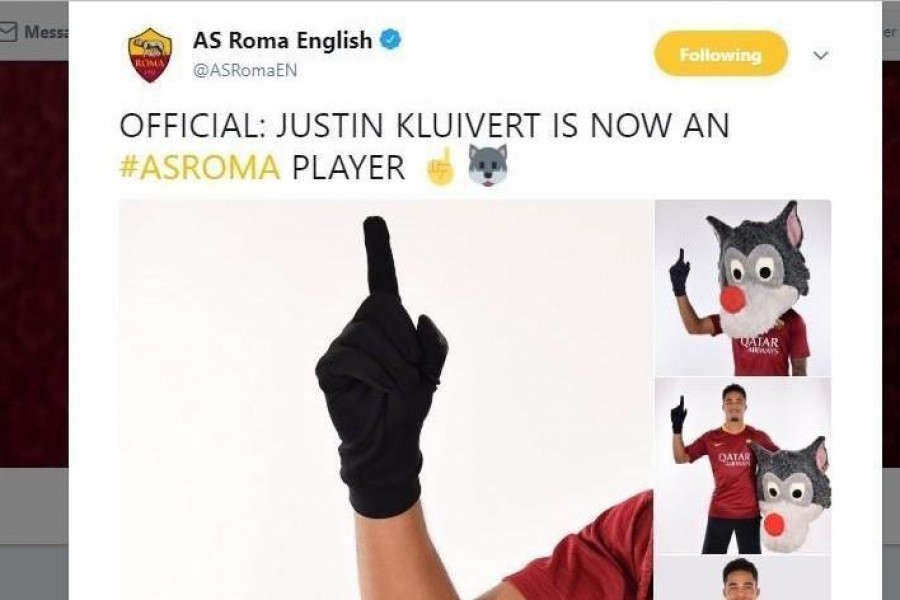The height and width of the screenshot is (600, 900).
Task: Open the large gloved hand photo
Action: [386, 400]
